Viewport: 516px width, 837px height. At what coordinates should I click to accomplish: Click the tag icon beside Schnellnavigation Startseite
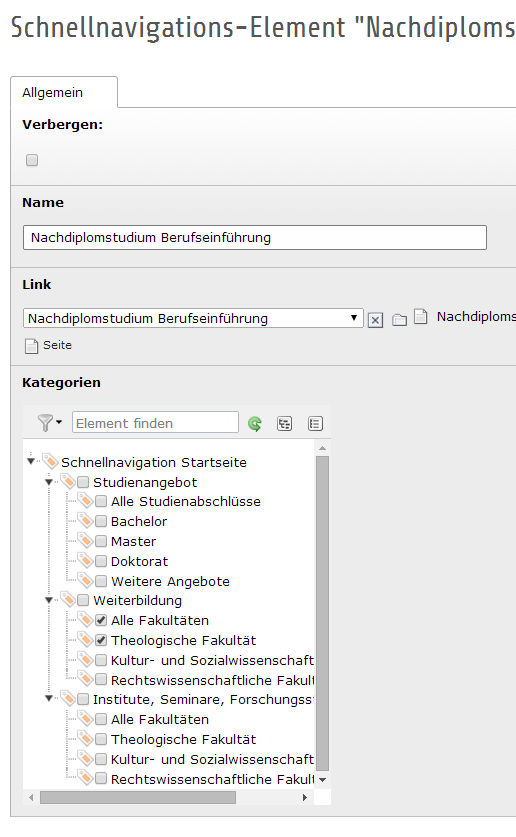pos(50,461)
